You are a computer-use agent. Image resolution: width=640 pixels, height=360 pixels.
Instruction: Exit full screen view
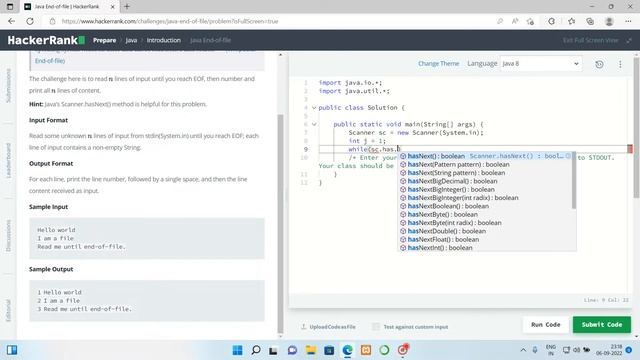click(597, 40)
